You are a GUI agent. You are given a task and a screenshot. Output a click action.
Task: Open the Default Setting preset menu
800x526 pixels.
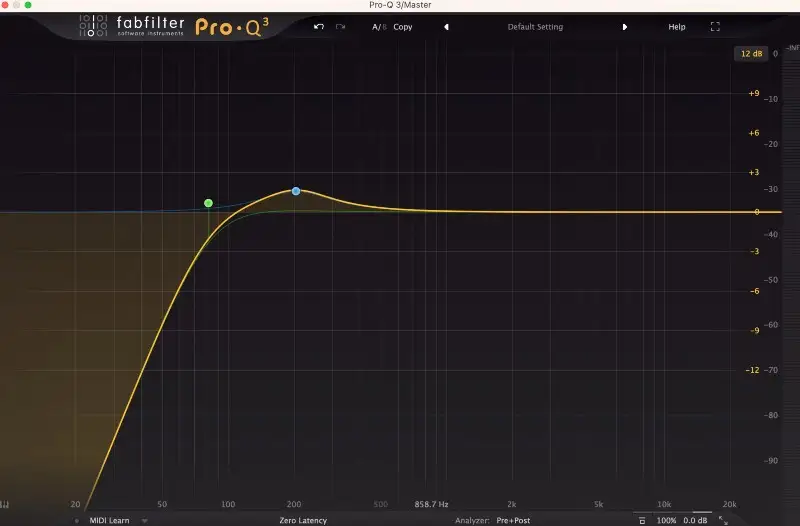[x=535, y=27]
